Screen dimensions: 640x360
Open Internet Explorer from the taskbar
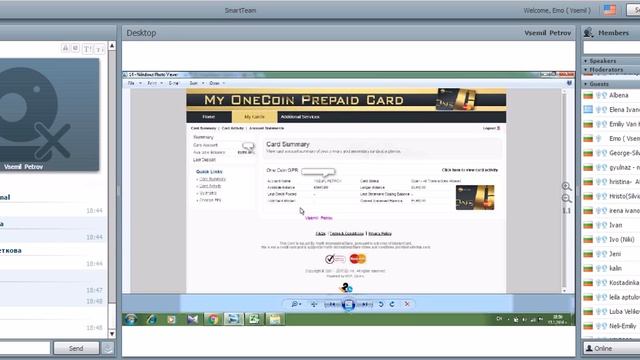coord(152,319)
